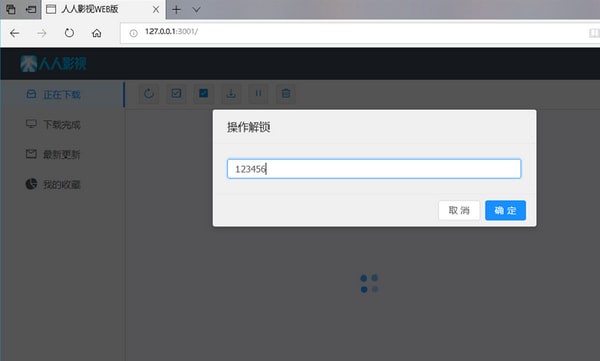Viewport: 600px width, 361px height.
Task: Click the 取消 cancel button
Action: point(459,210)
